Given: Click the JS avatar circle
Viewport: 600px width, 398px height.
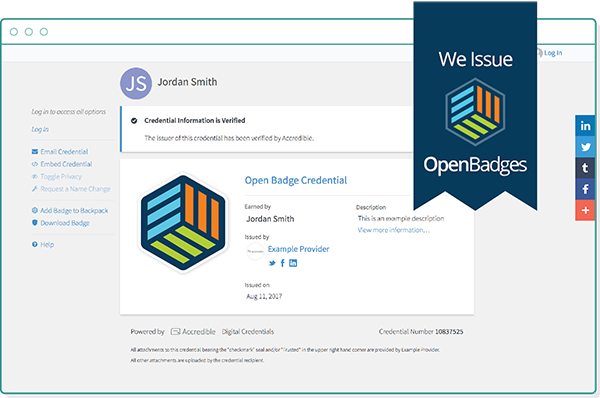Looking at the screenshot, I should (x=136, y=83).
